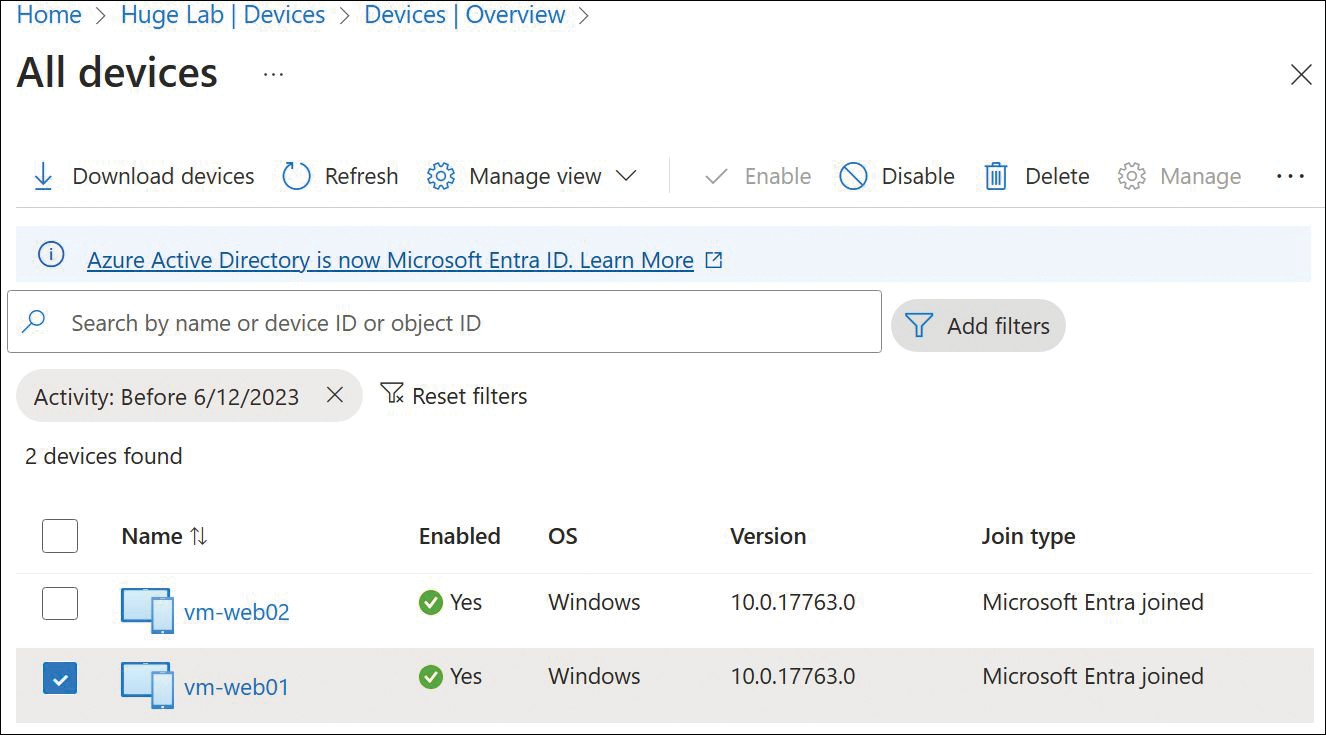
Task: Open the toolbar overflow ellipsis
Action: click(x=1291, y=176)
